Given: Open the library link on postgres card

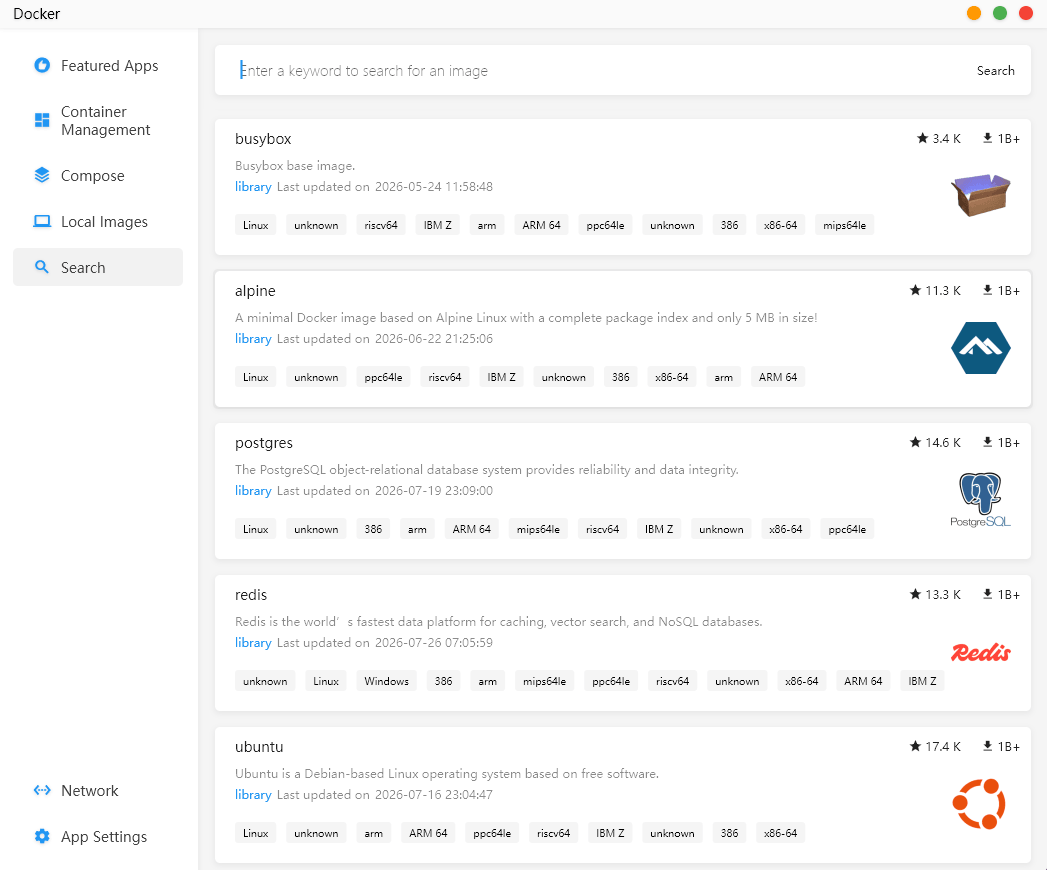Looking at the screenshot, I should tap(253, 491).
